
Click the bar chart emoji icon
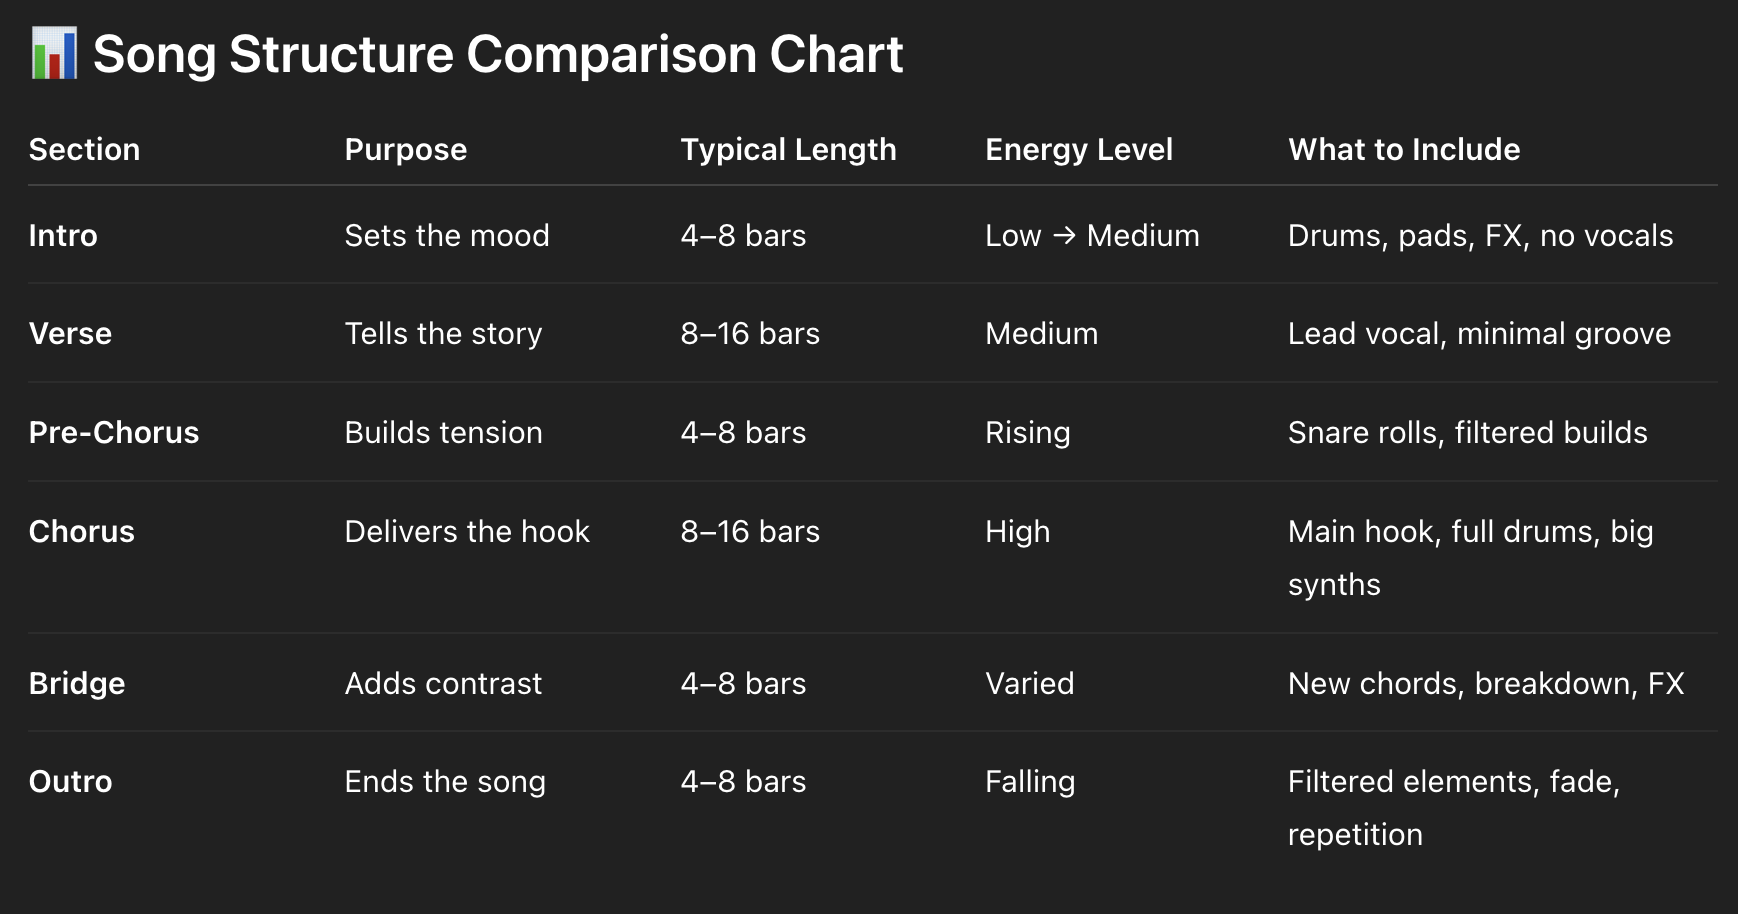[x=54, y=54]
